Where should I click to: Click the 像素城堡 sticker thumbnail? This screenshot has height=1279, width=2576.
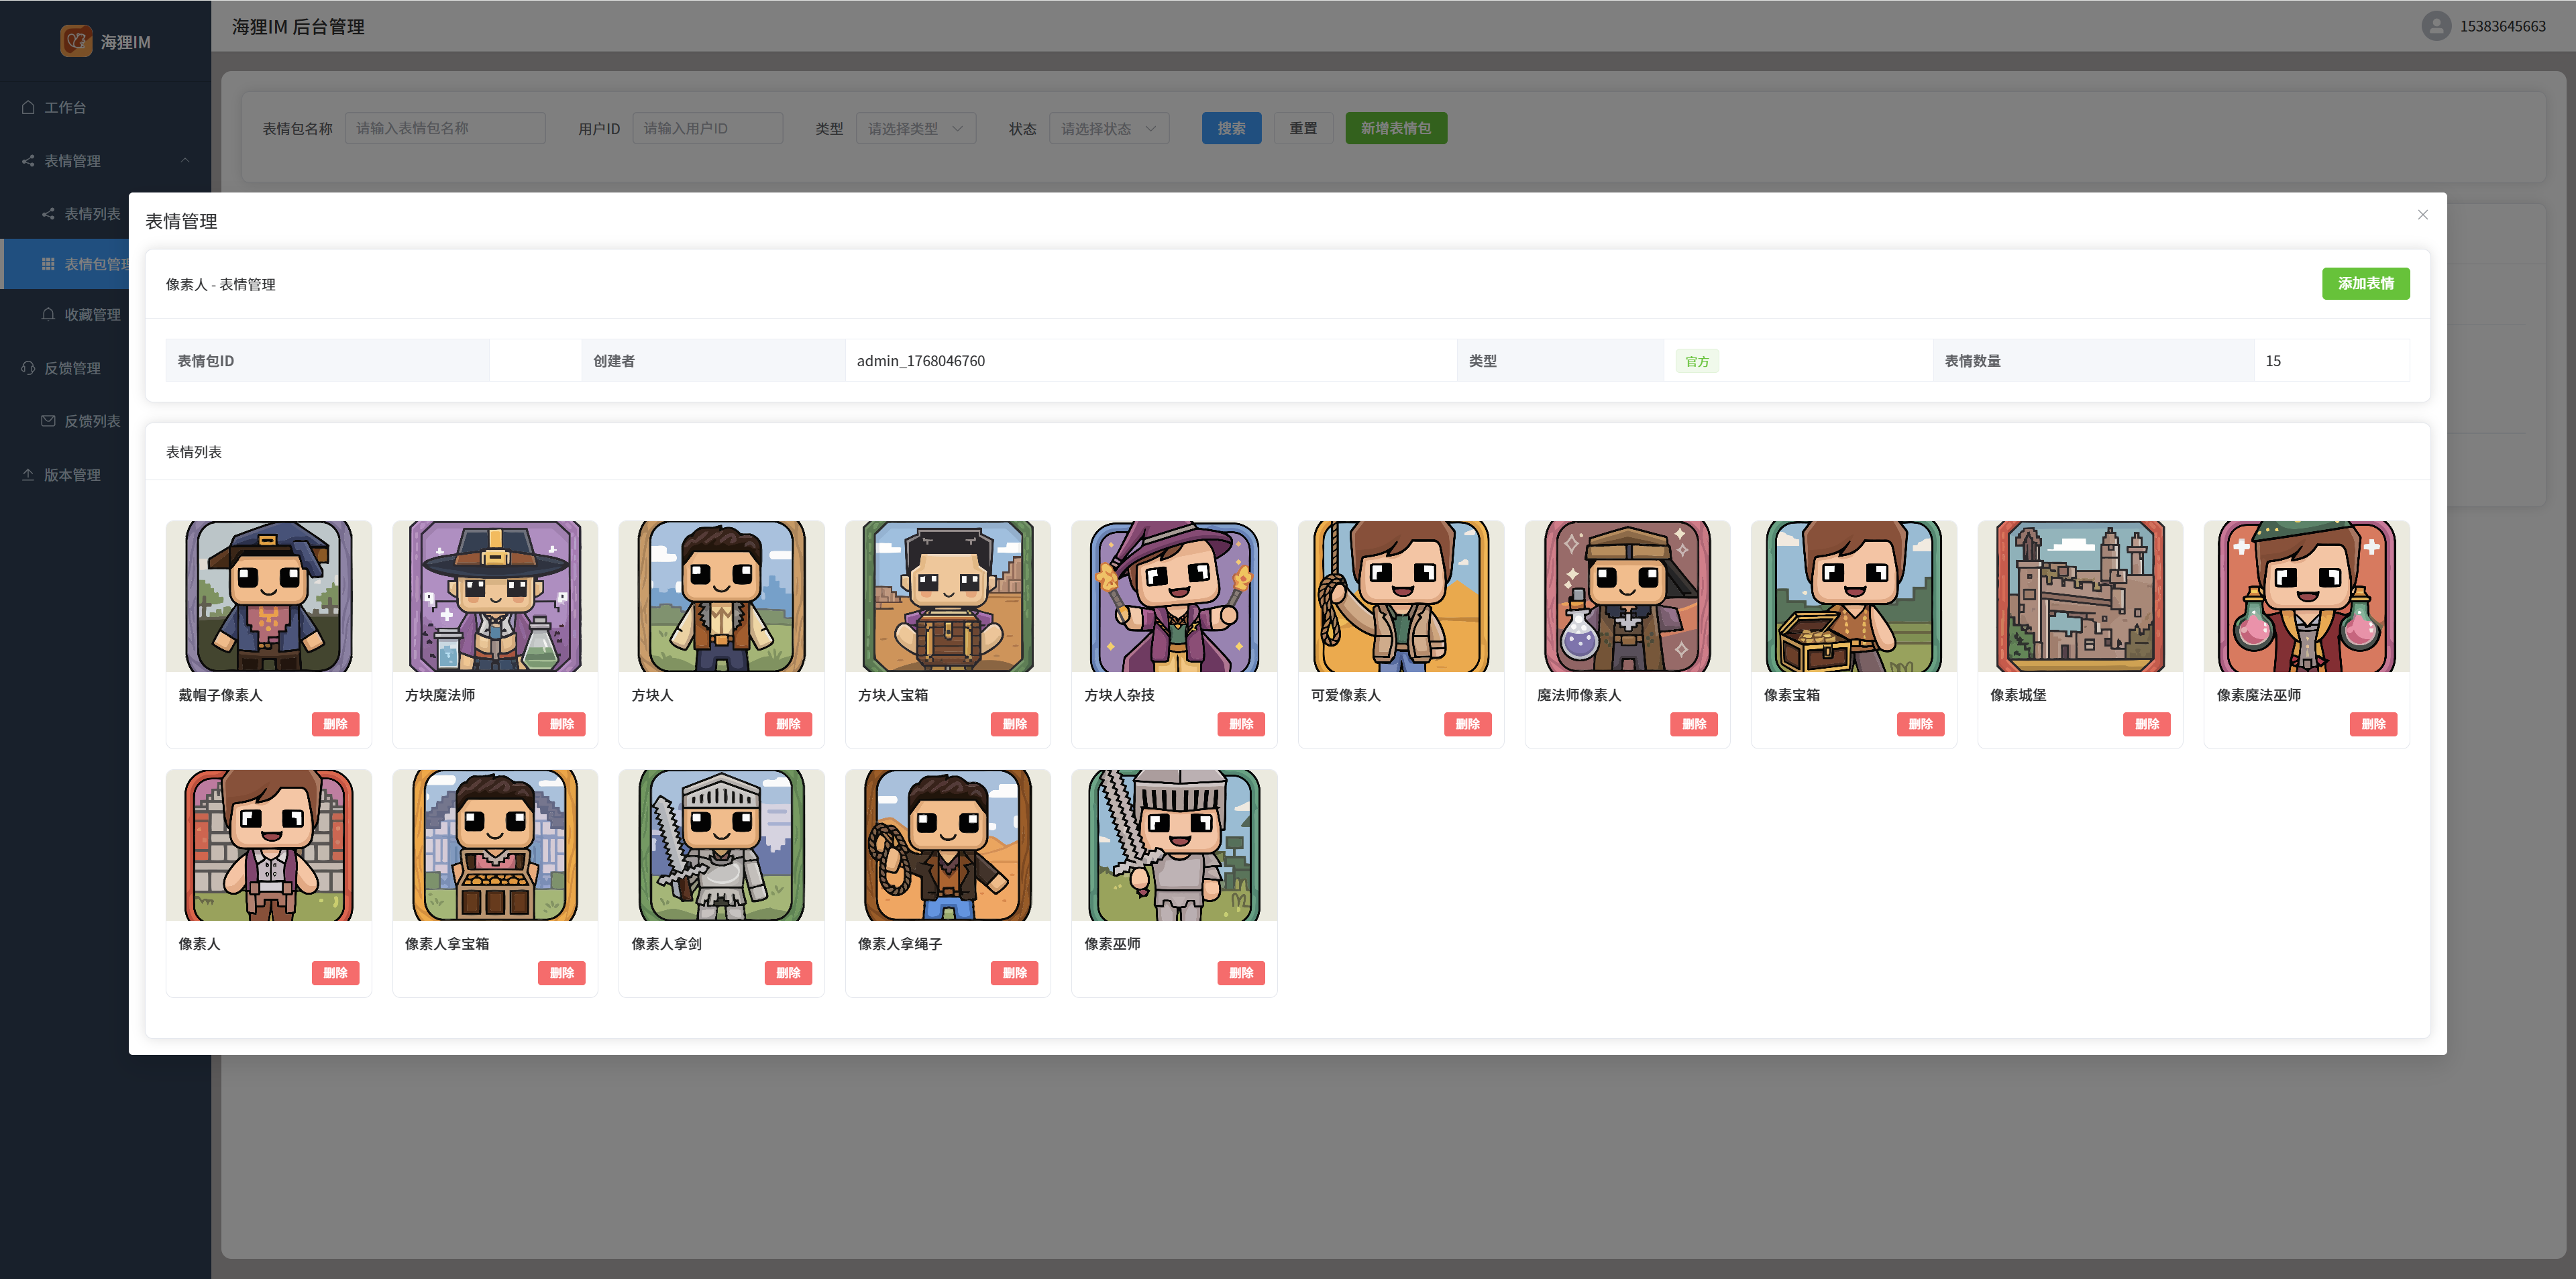[x=2080, y=596]
